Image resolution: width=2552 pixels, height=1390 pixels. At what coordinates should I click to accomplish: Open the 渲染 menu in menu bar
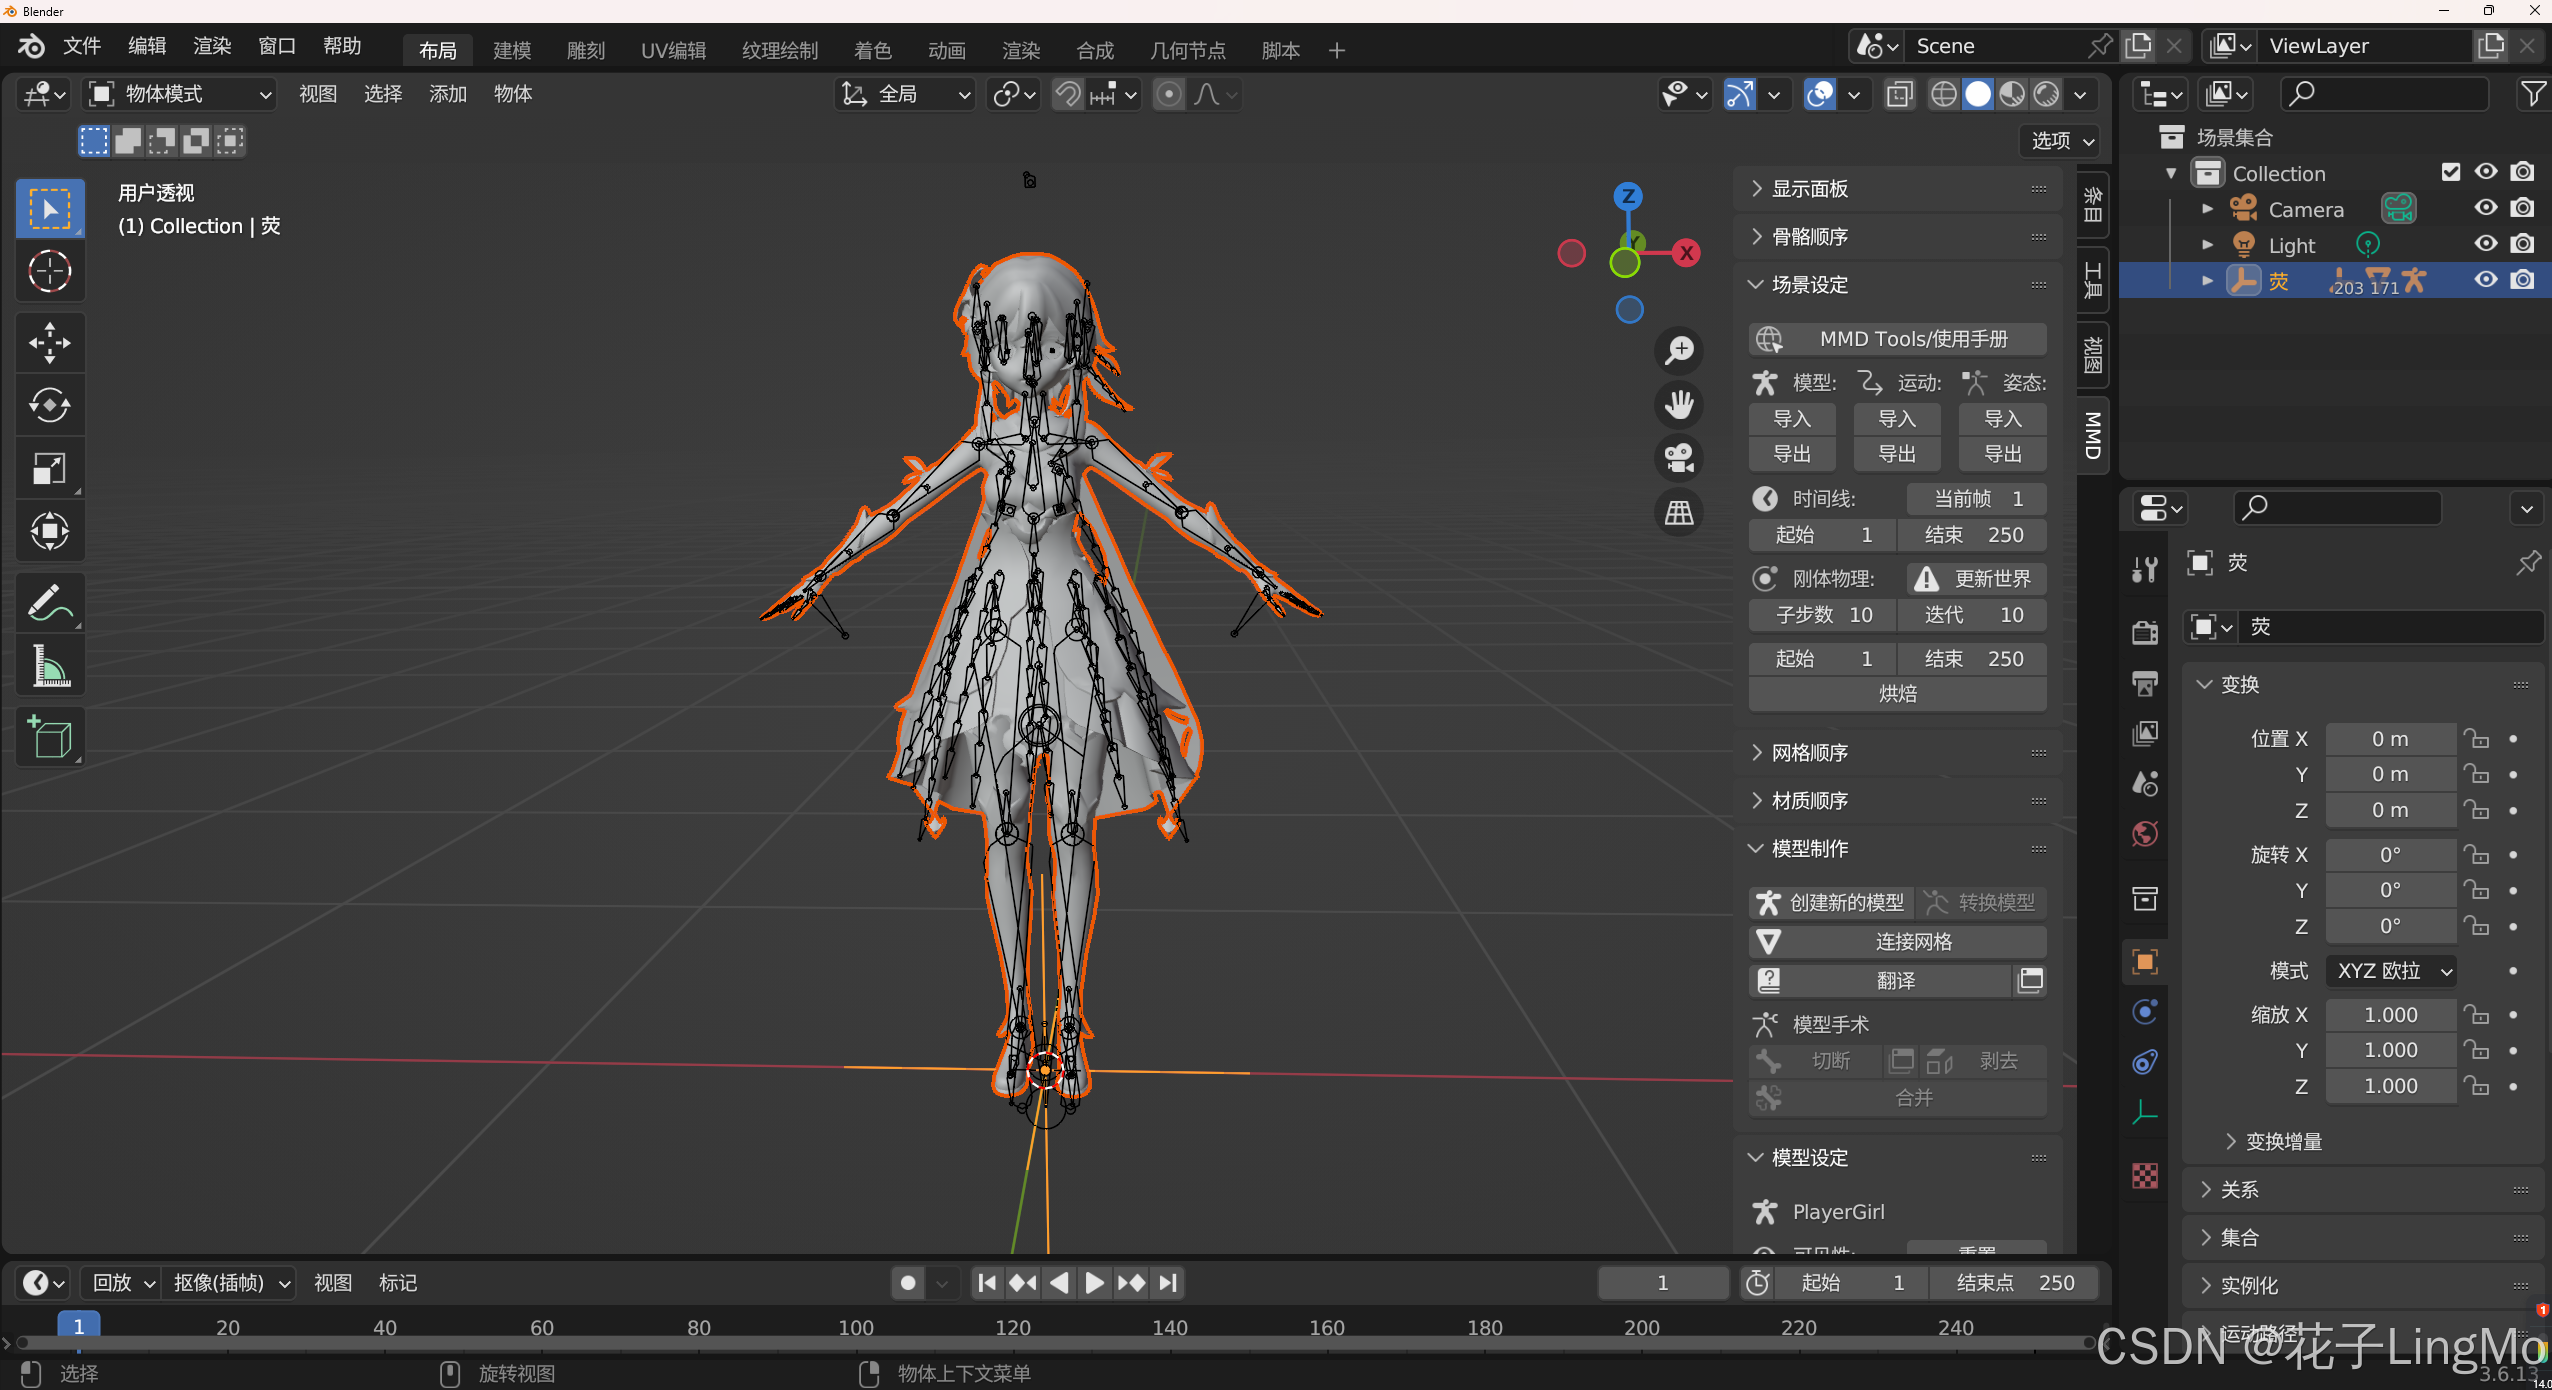[212, 46]
